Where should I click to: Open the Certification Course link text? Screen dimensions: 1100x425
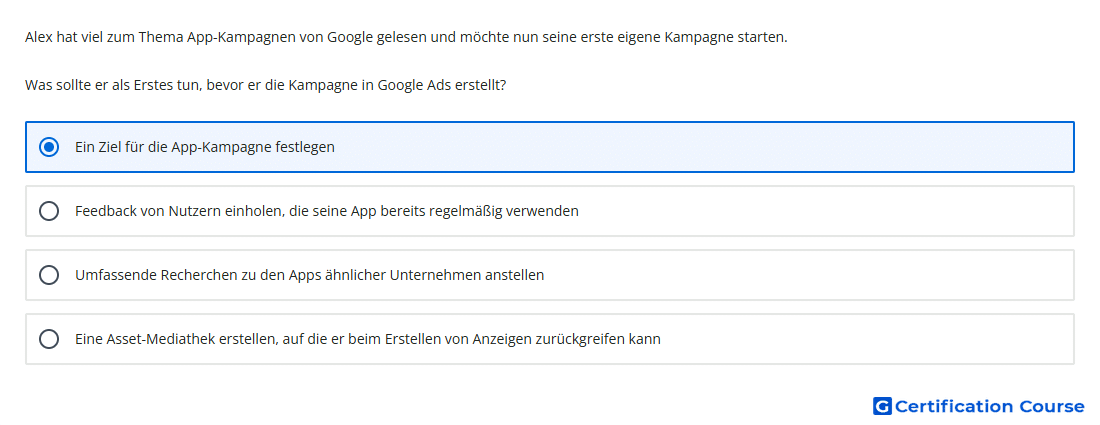click(x=989, y=406)
